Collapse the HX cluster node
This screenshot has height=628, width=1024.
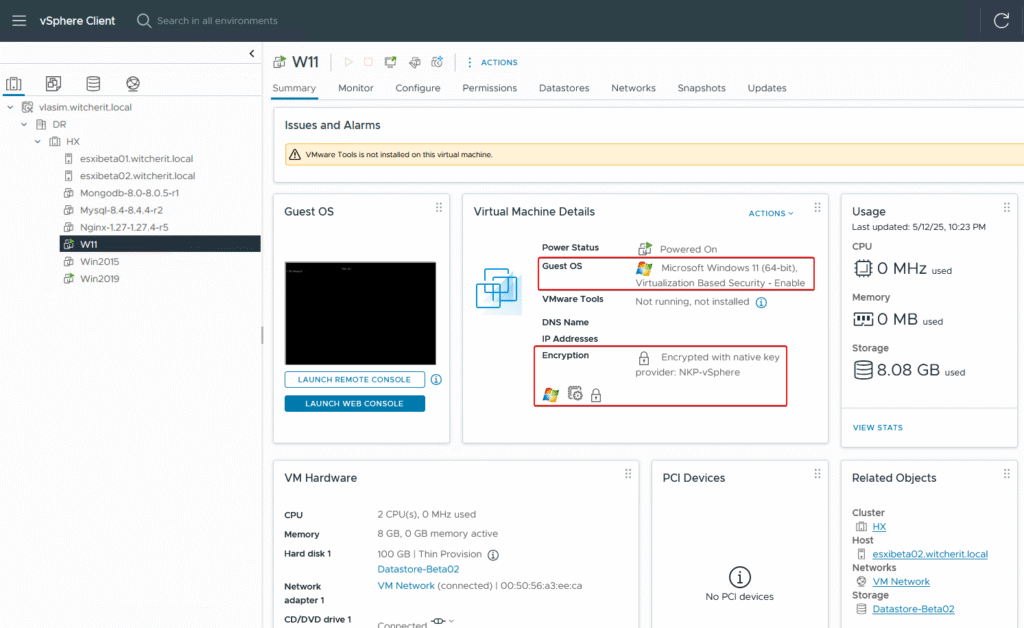pos(38,141)
